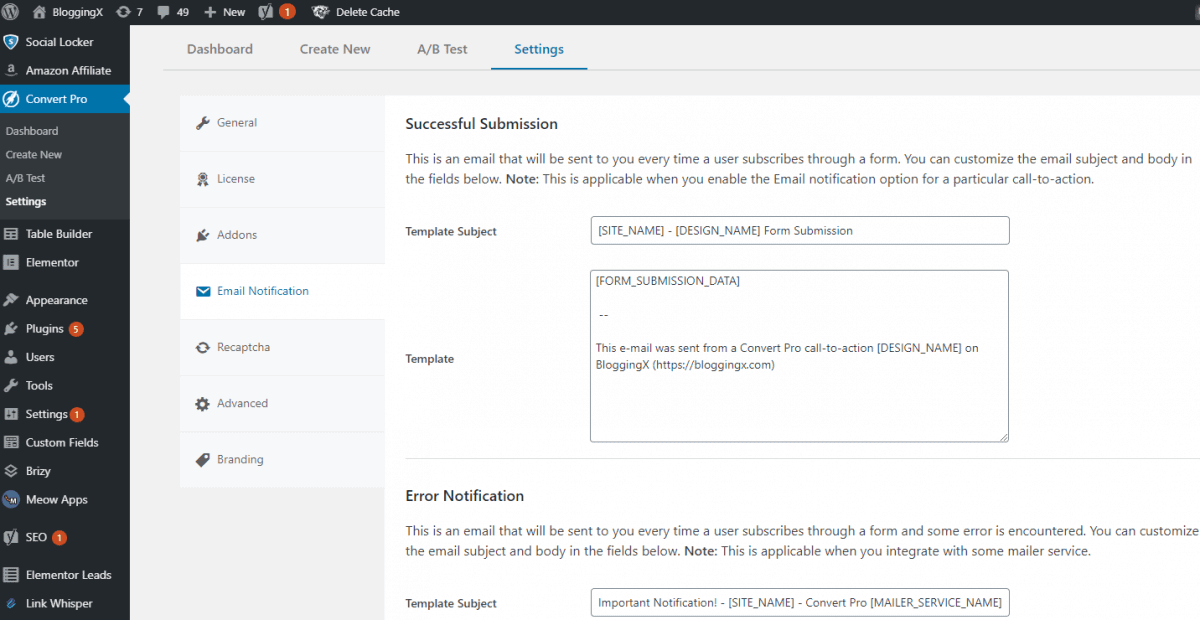Screen dimensions: 1200x620
Task: Focus the Successful Submission Template Subject field
Action: pos(800,230)
